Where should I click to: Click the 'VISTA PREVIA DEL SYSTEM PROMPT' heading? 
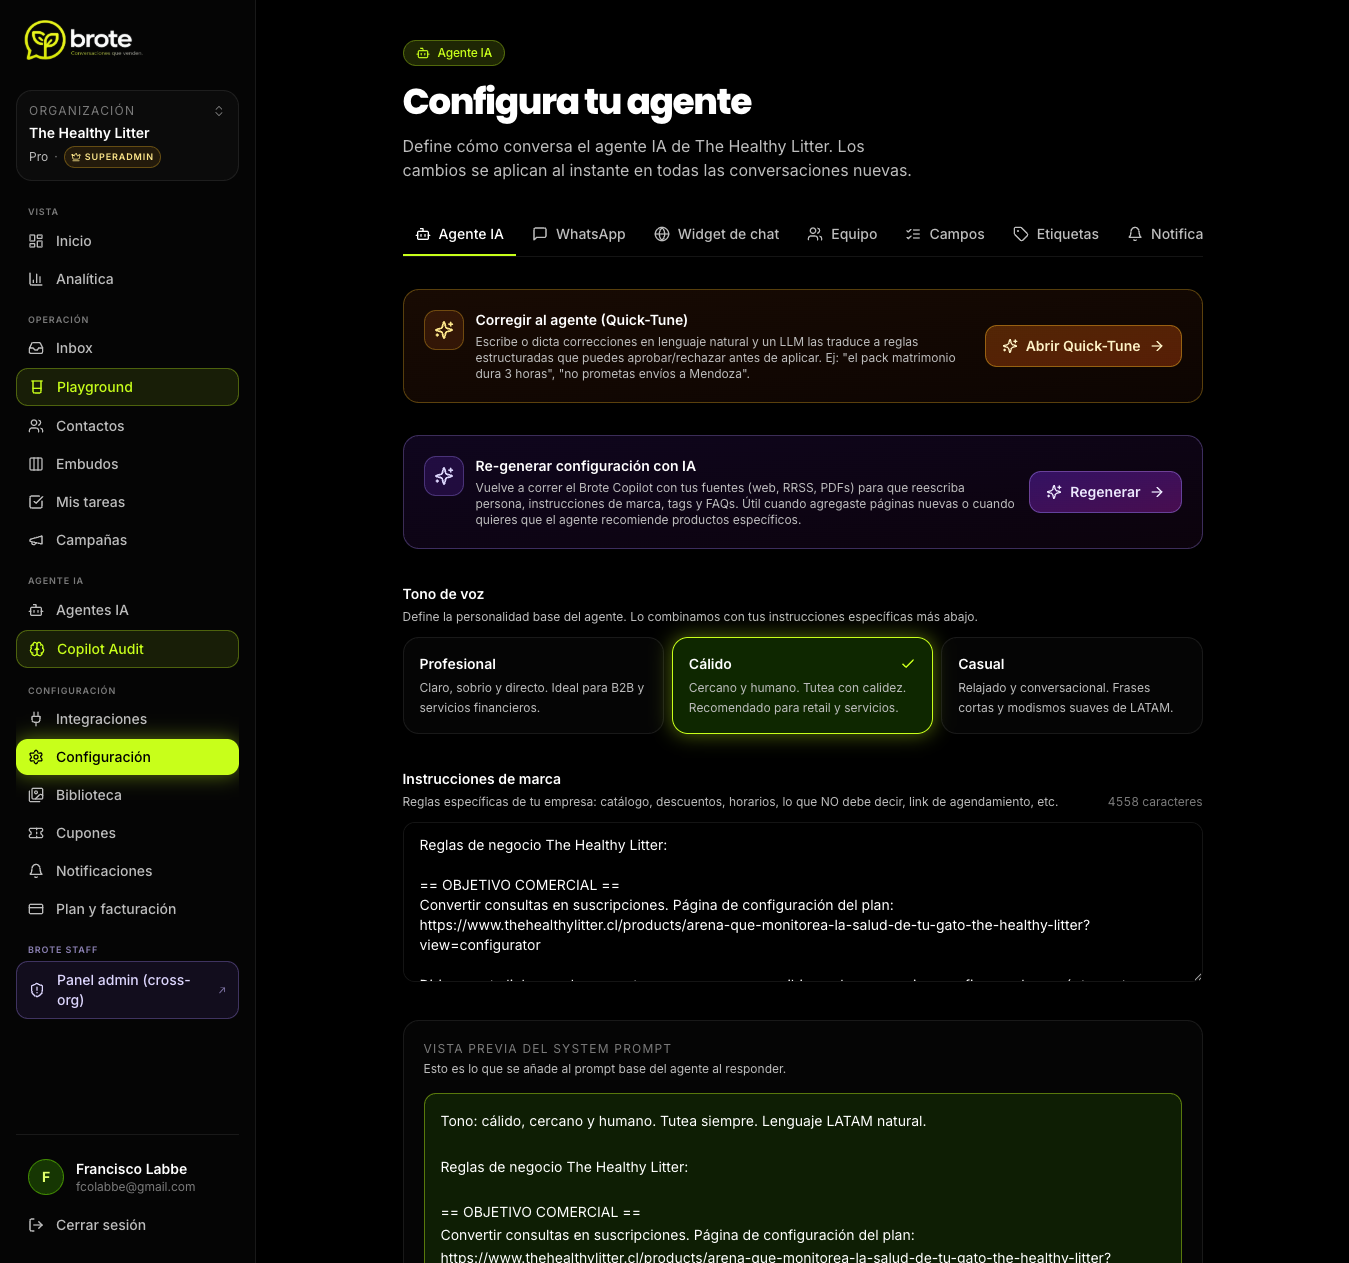coord(547,1049)
